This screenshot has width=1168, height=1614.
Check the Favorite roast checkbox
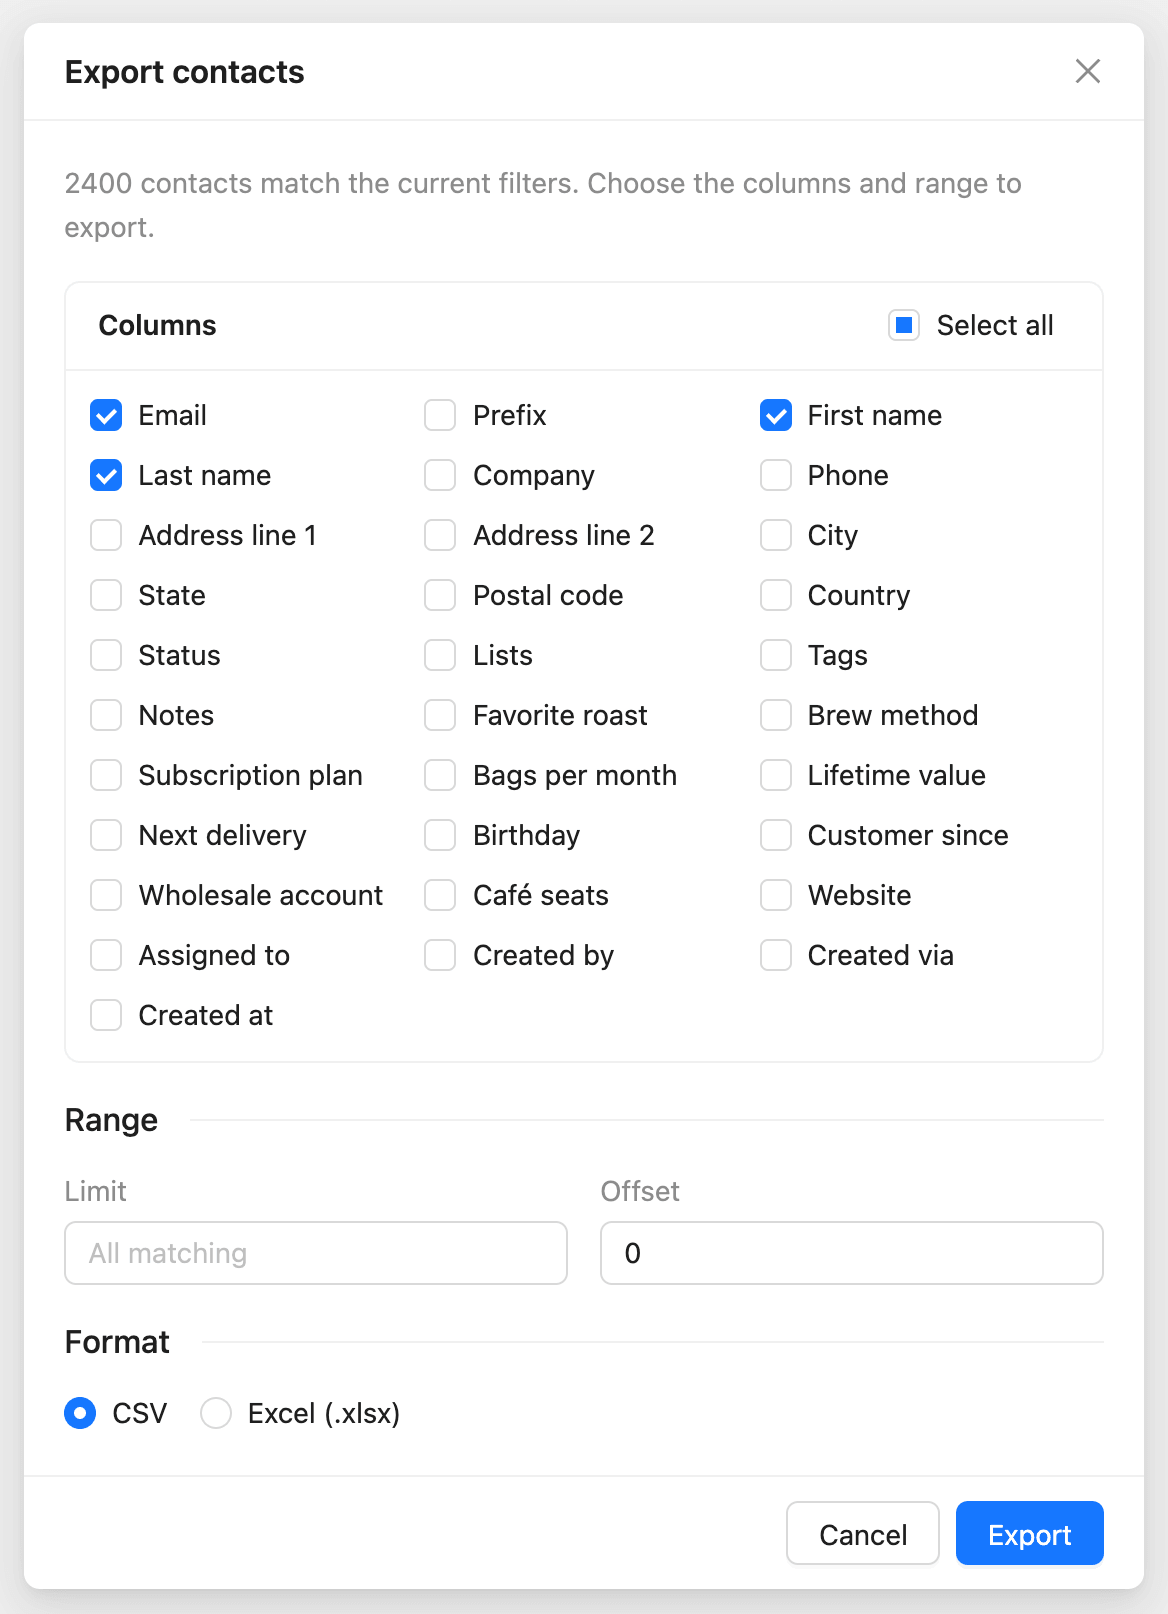point(440,715)
